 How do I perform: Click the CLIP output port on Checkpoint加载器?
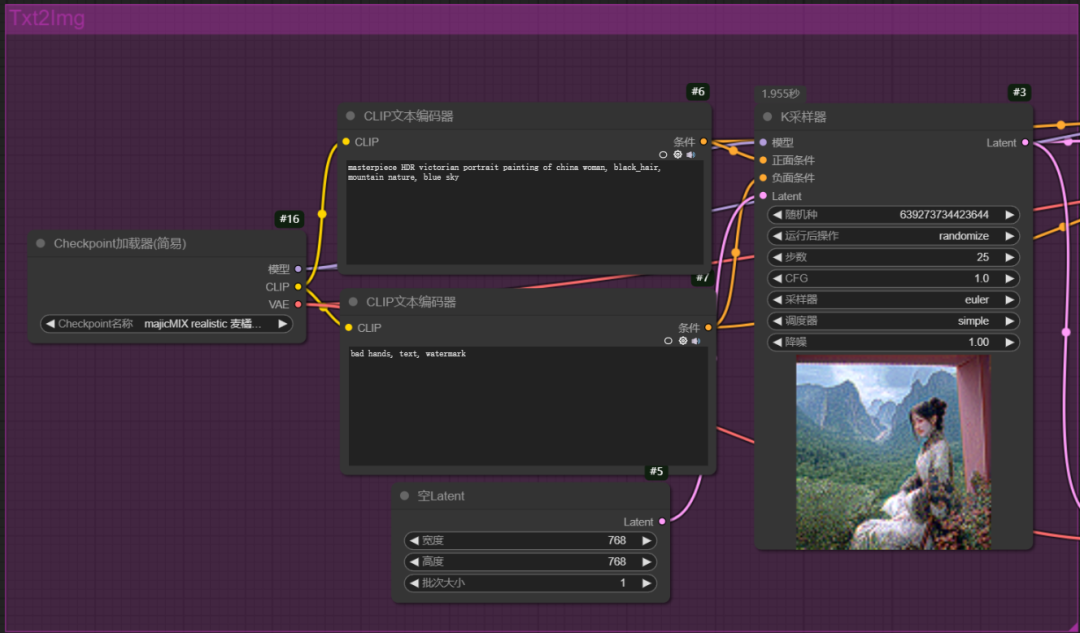298,287
